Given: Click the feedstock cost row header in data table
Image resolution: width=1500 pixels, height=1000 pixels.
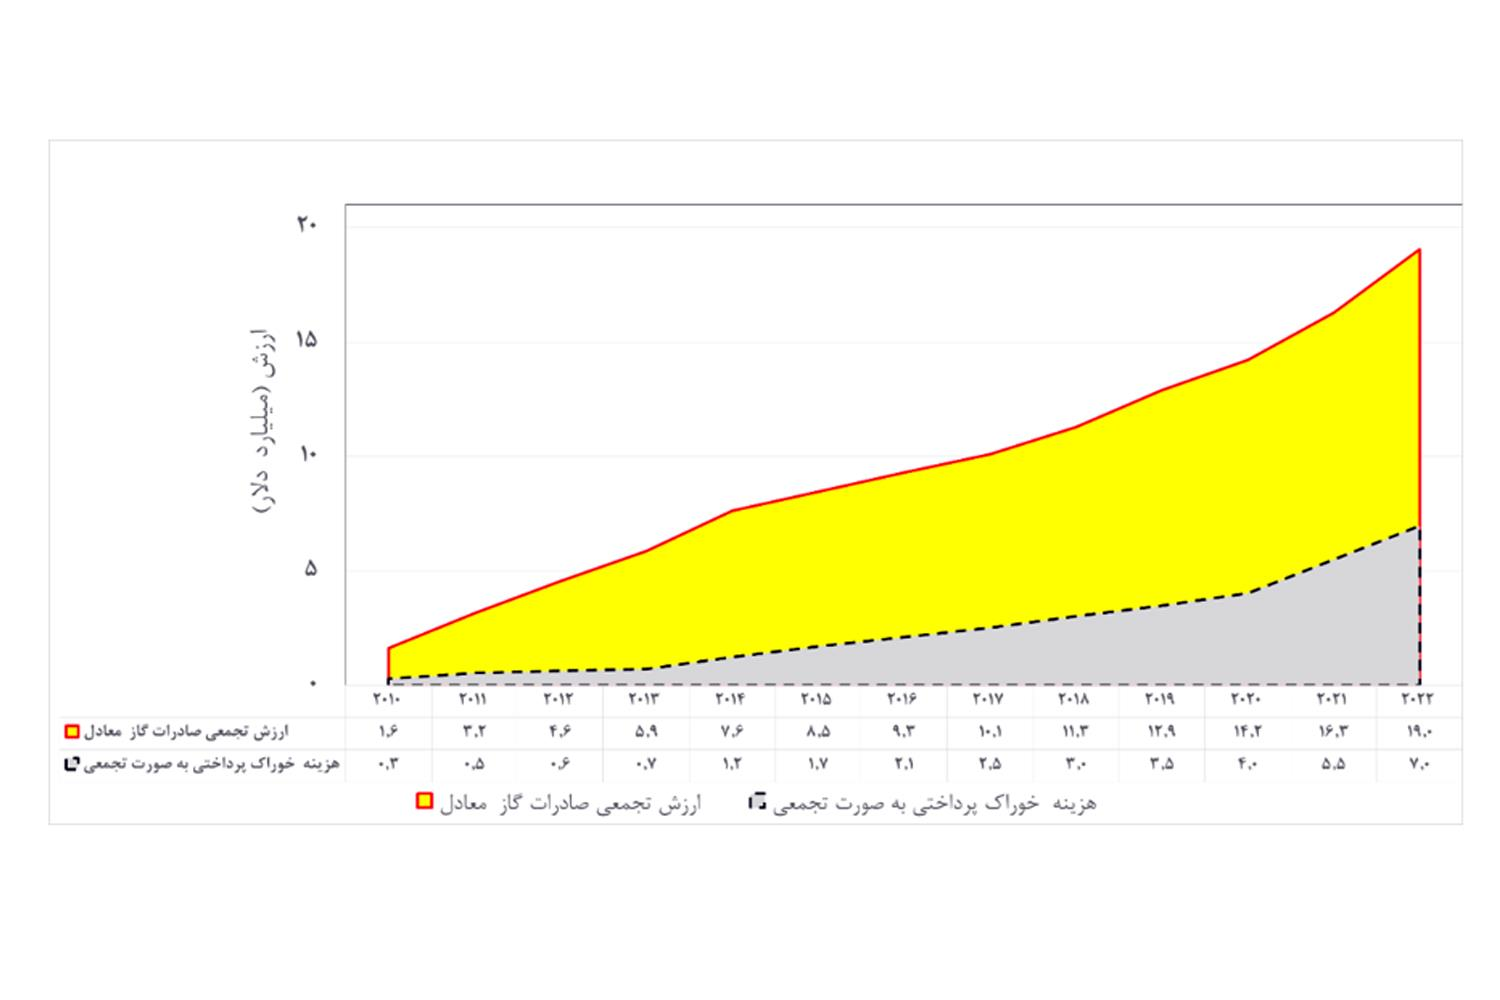Looking at the screenshot, I should [213, 764].
